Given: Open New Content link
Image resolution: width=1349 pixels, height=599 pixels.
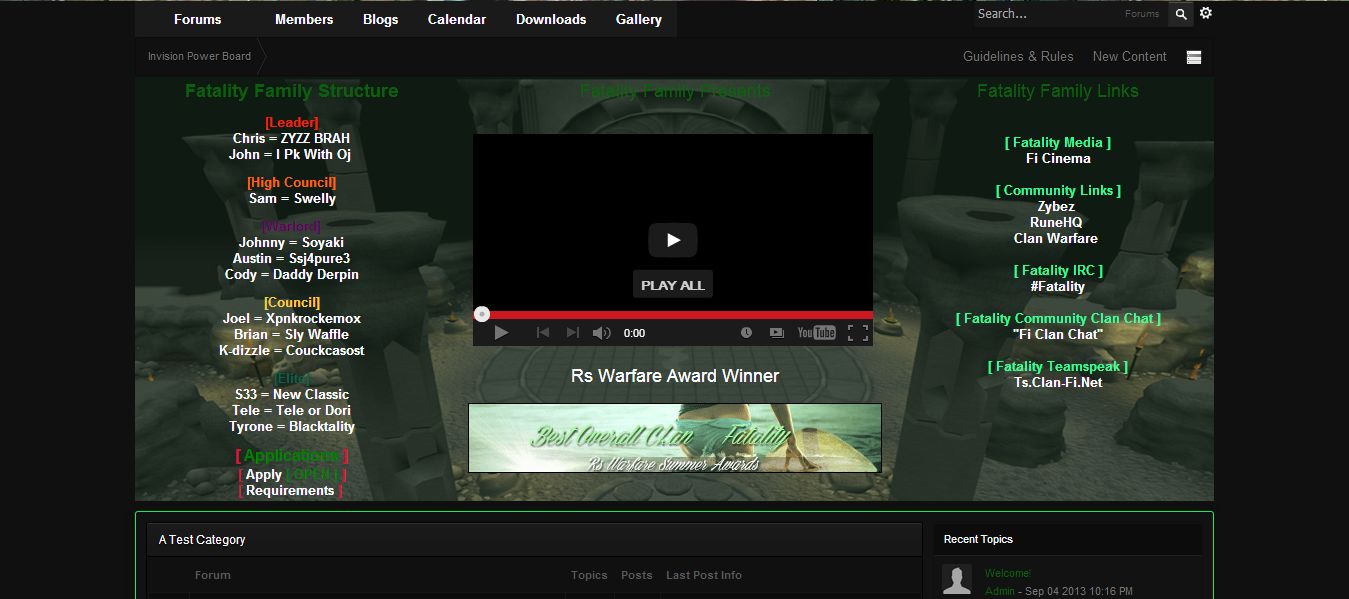Looking at the screenshot, I should tap(1129, 56).
